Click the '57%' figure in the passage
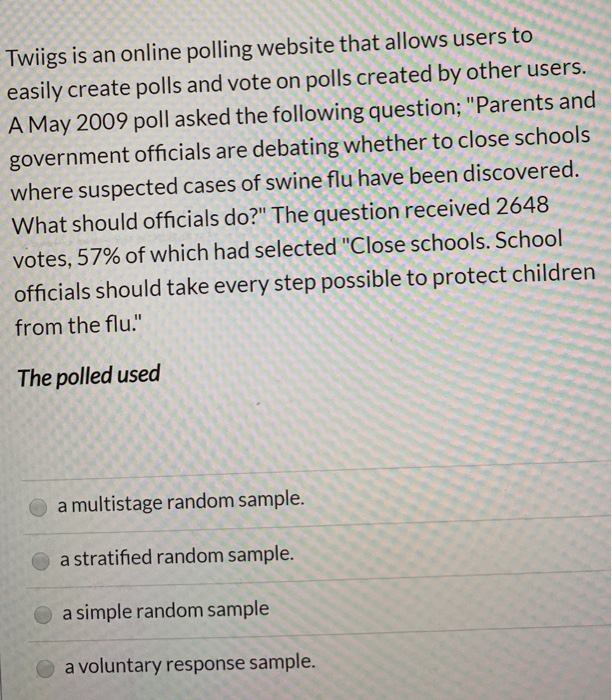The height and width of the screenshot is (700, 612). pos(98,257)
